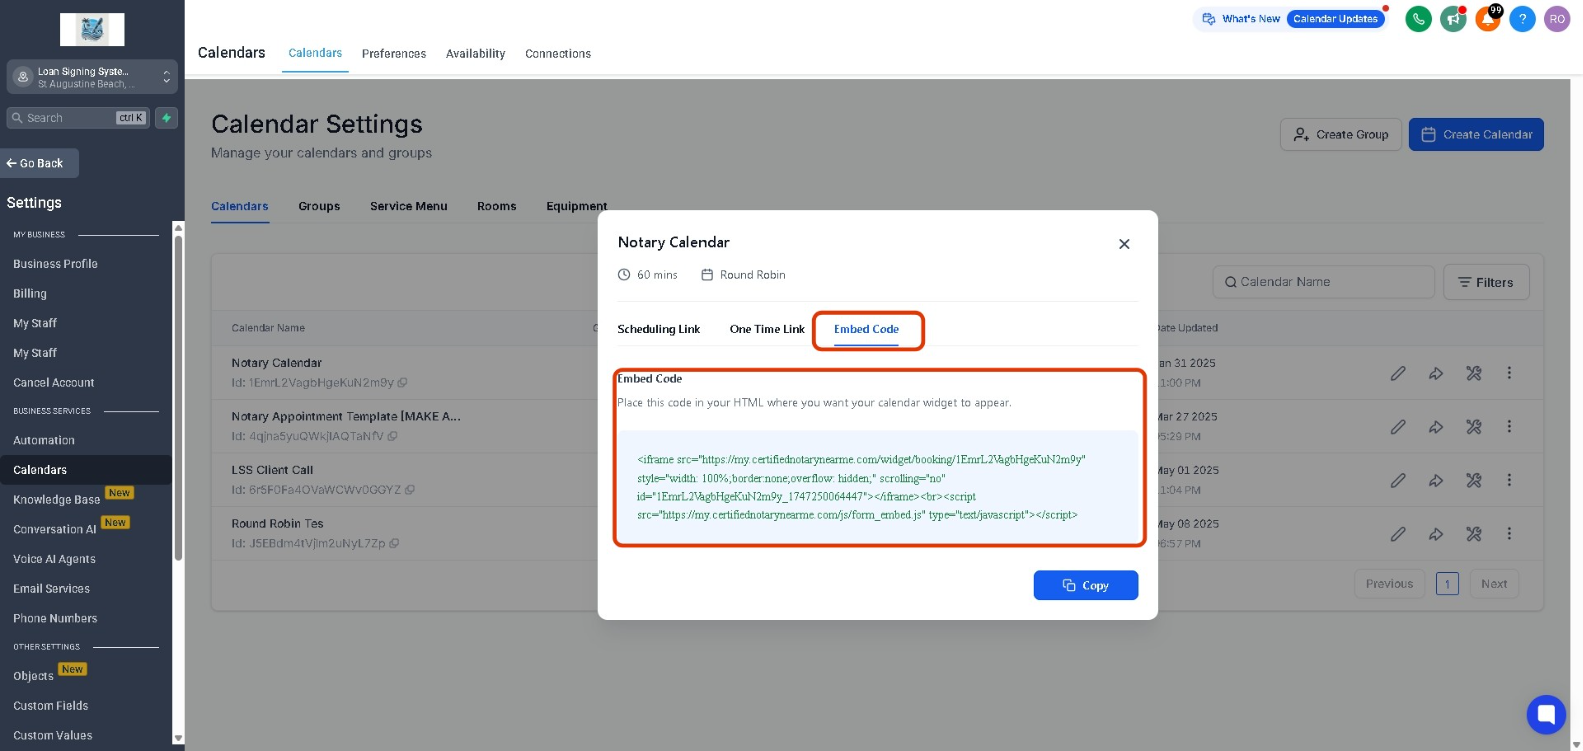Click the Calendar Updates badge

tap(1335, 19)
